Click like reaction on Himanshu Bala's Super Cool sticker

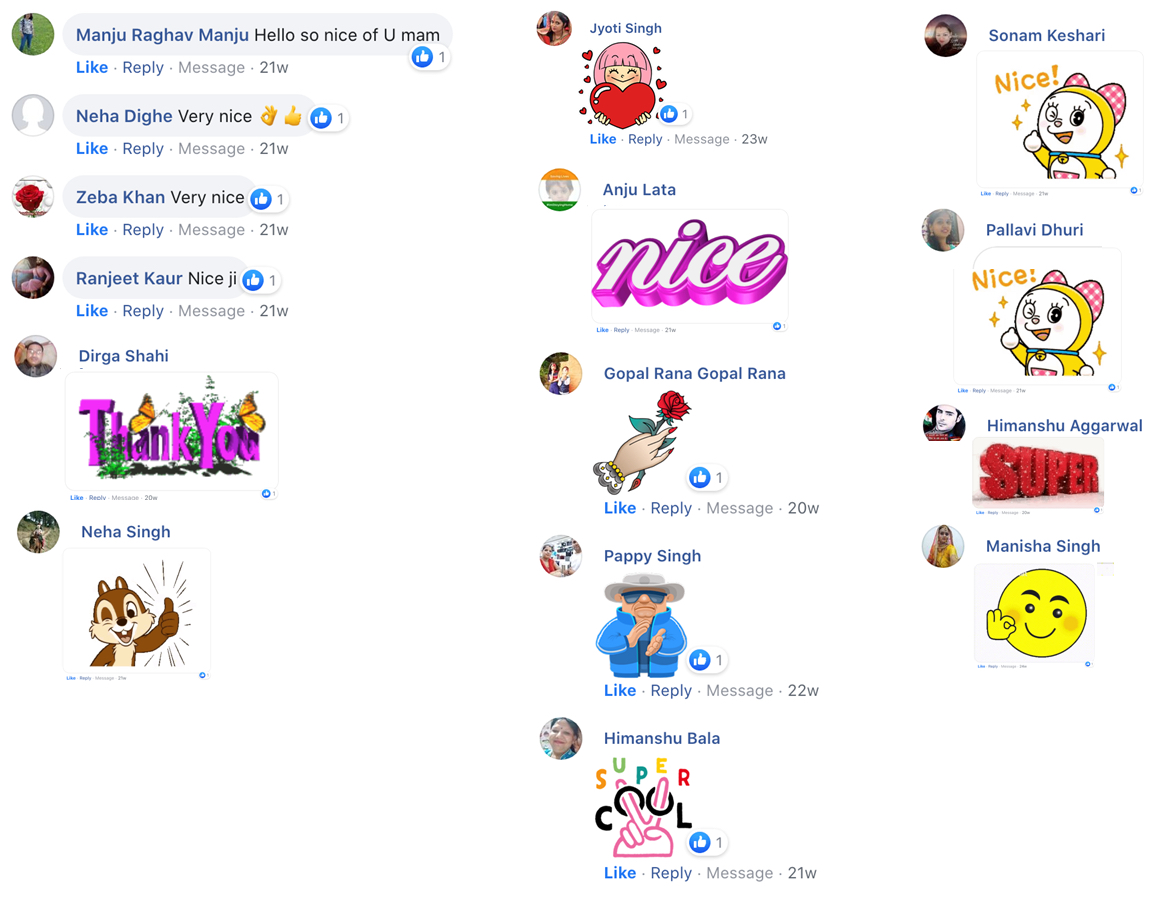click(699, 843)
